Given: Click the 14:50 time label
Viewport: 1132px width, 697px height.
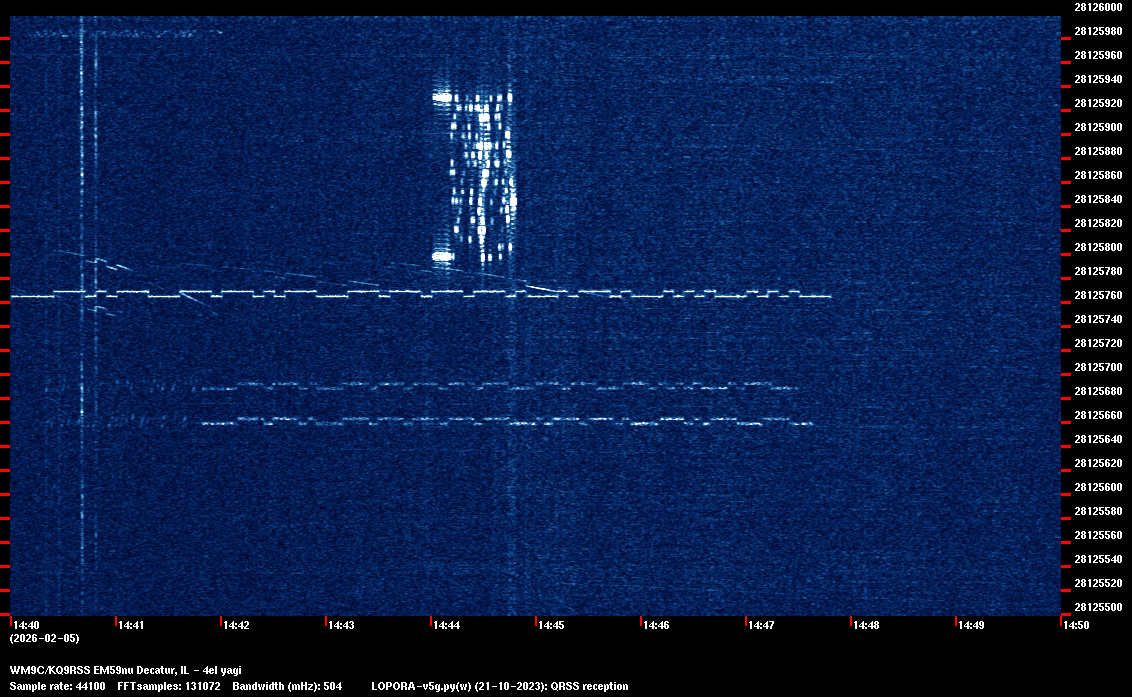Looking at the screenshot, I should pyautogui.click(x=1076, y=625).
